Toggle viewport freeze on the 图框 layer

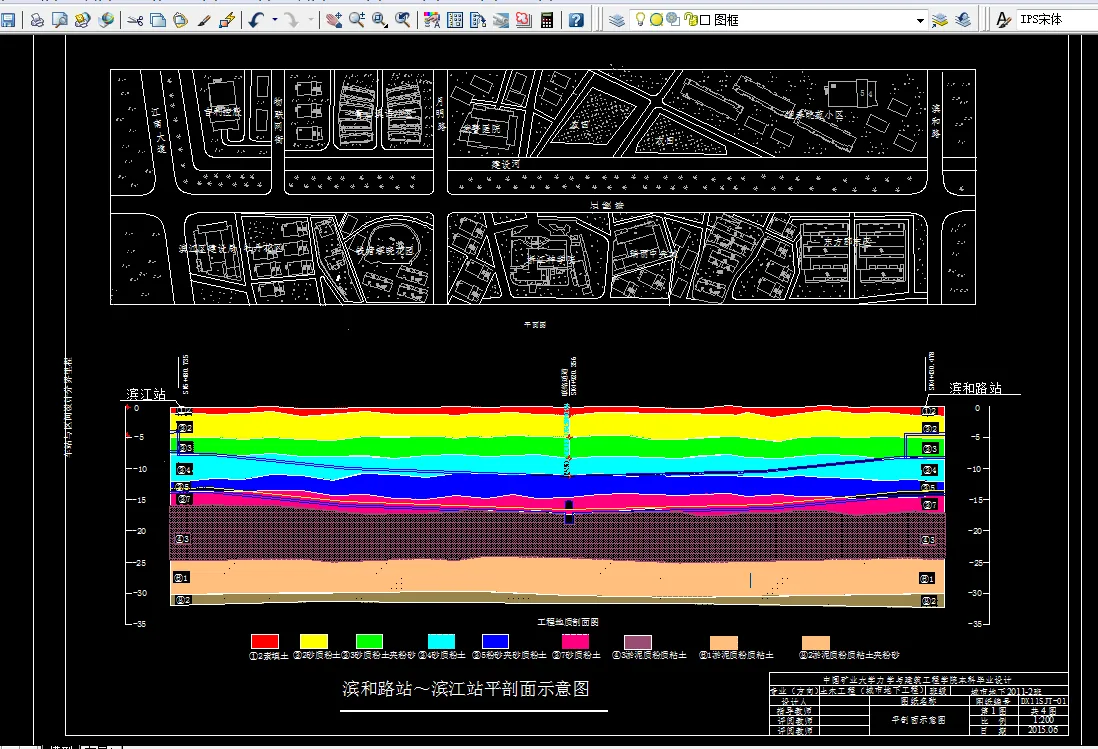click(673, 20)
